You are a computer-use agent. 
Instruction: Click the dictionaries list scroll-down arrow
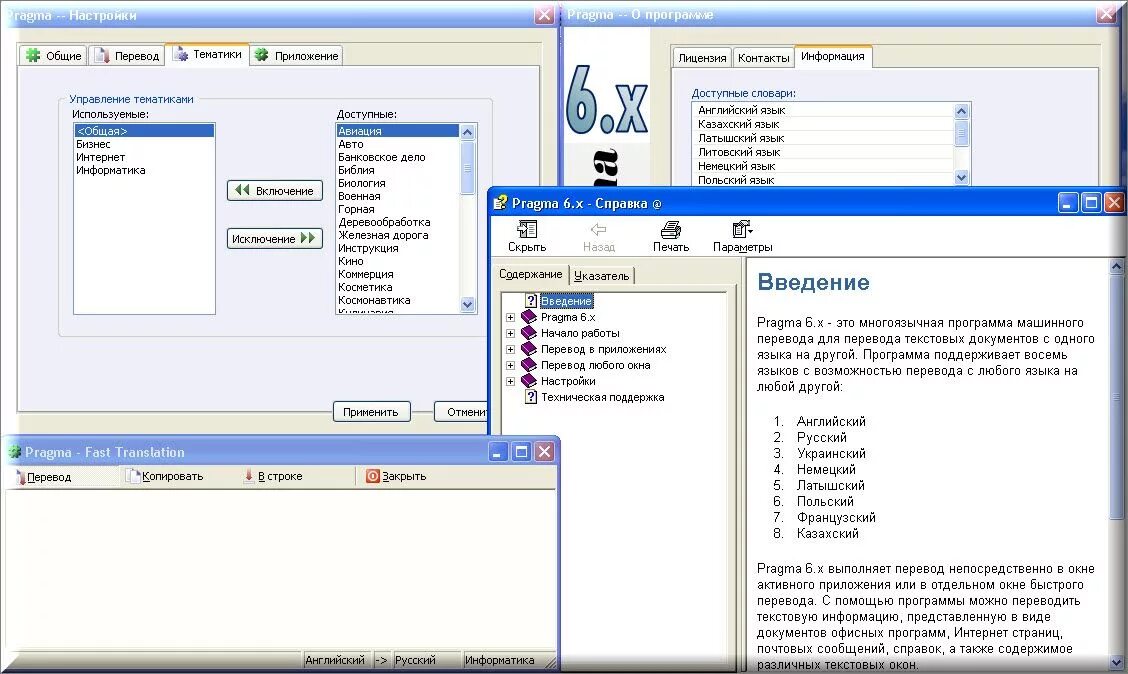[962, 177]
